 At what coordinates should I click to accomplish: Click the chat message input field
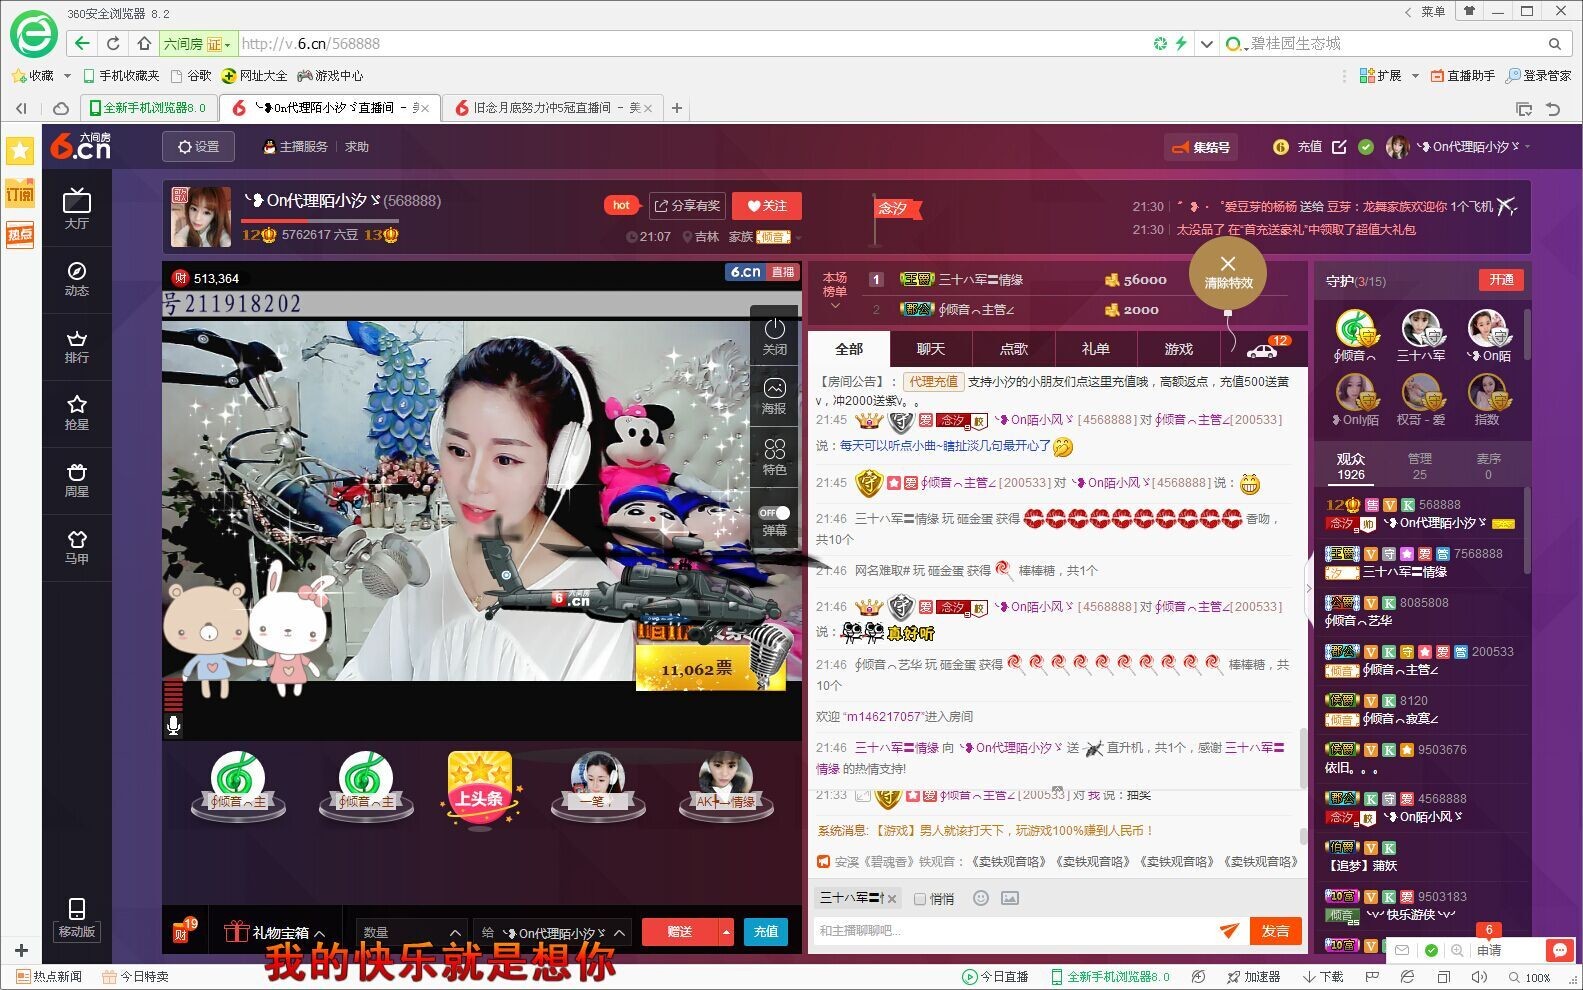[1010, 931]
